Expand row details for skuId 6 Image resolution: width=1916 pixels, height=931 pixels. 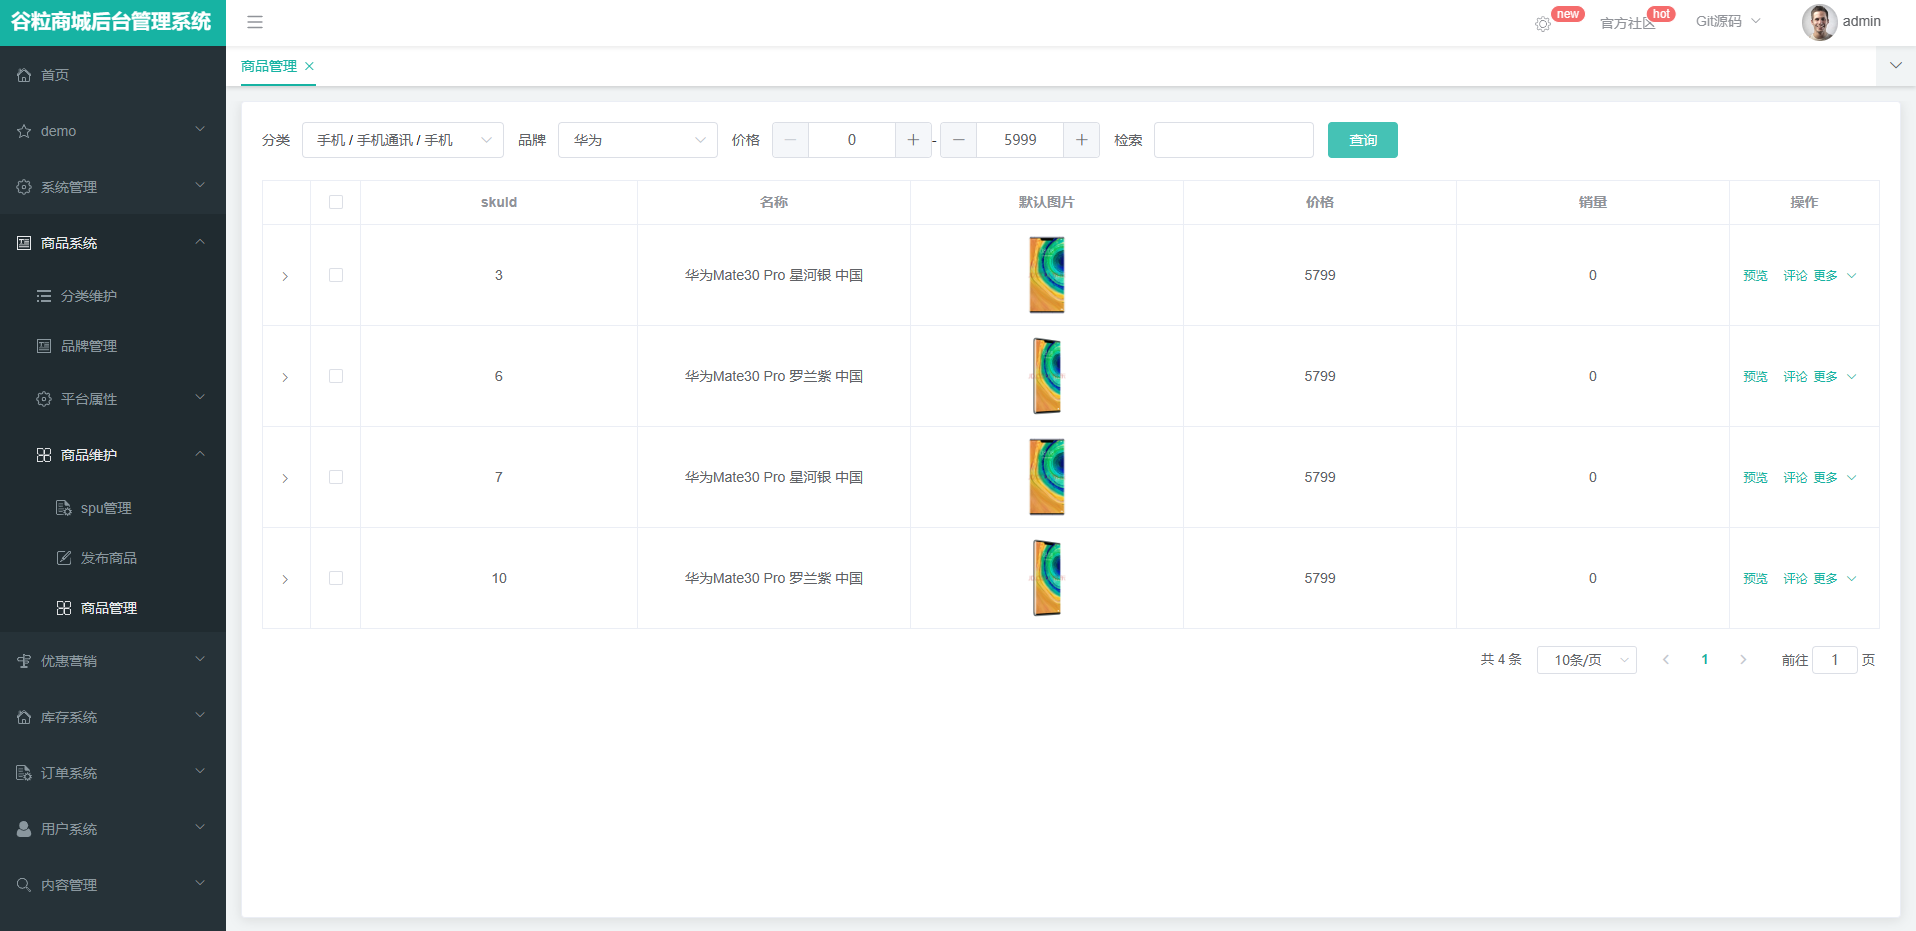(x=285, y=377)
